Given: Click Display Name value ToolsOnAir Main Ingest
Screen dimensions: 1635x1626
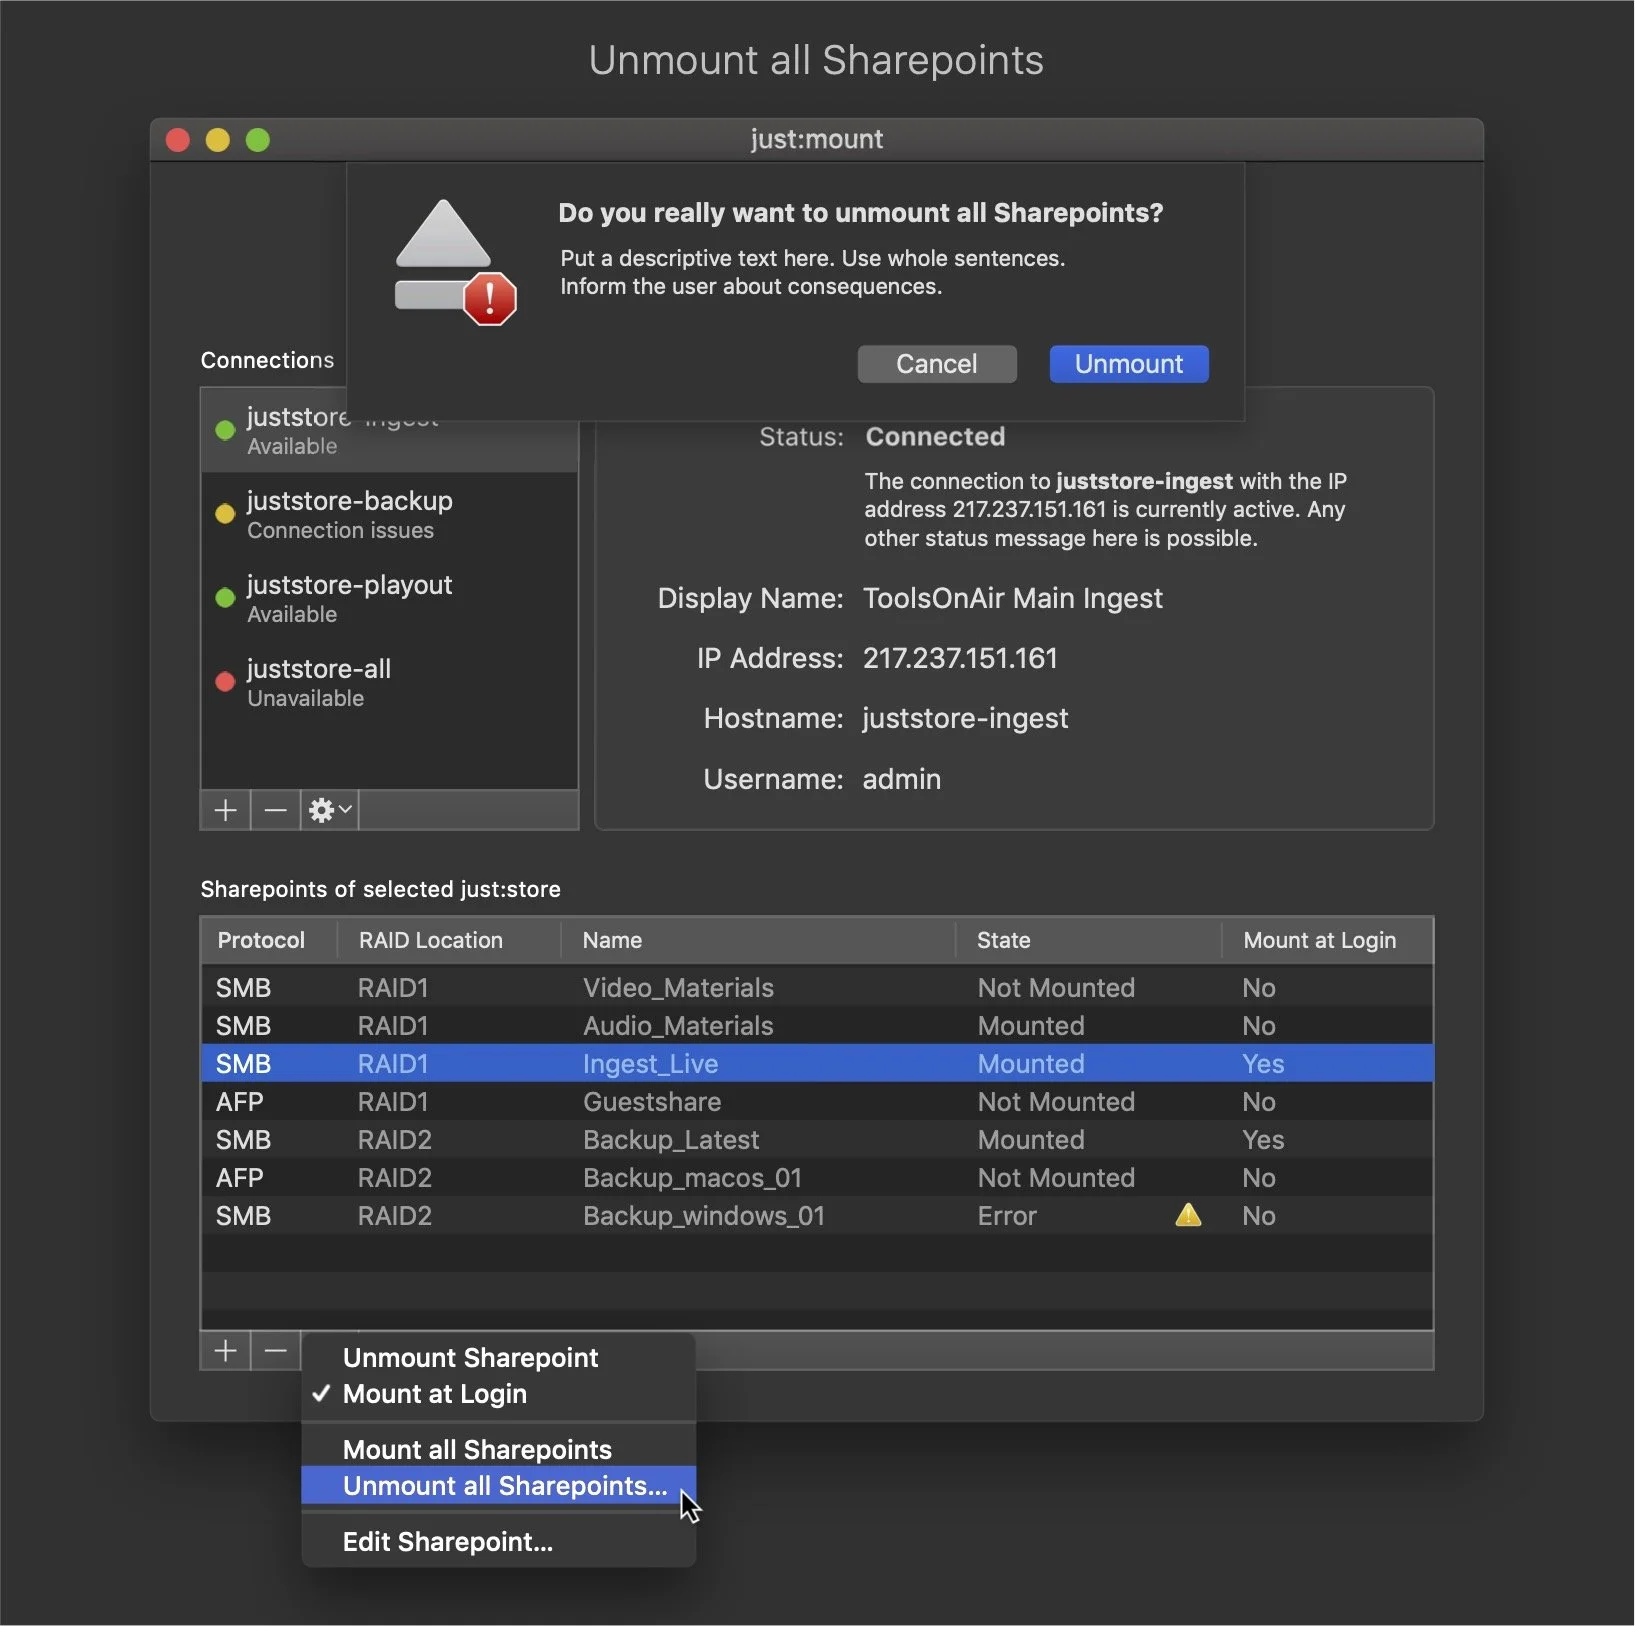Looking at the screenshot, I should 1012,598.
